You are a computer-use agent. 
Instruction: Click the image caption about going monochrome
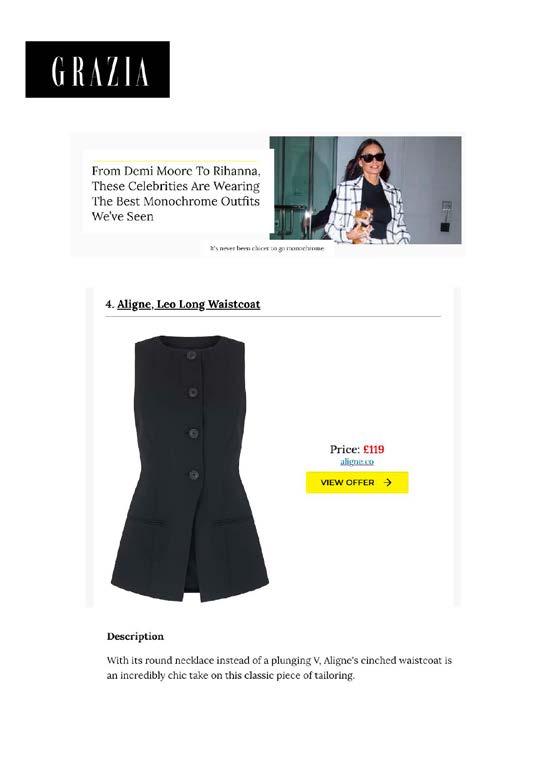267,248
